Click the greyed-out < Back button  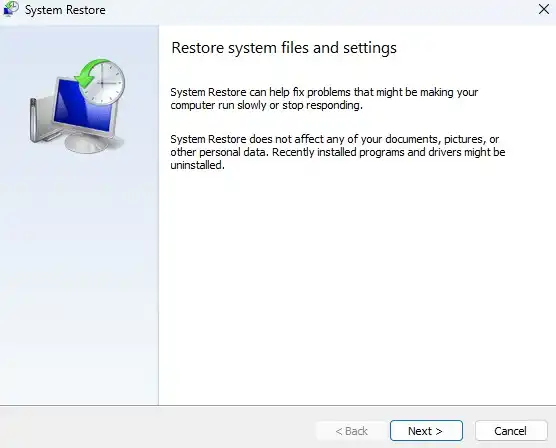click(351, 431)
